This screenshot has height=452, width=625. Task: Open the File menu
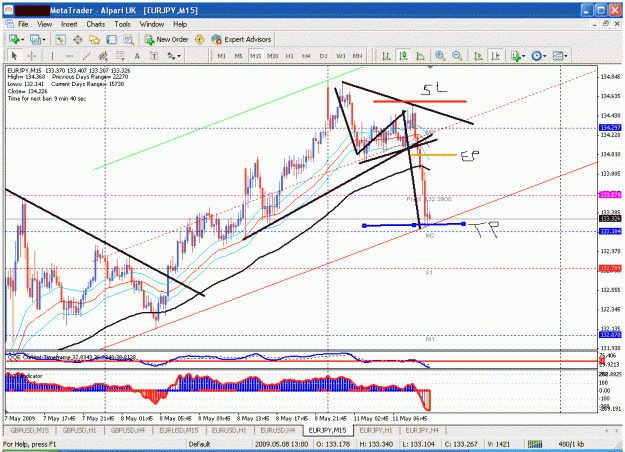(x=23, y=24)
